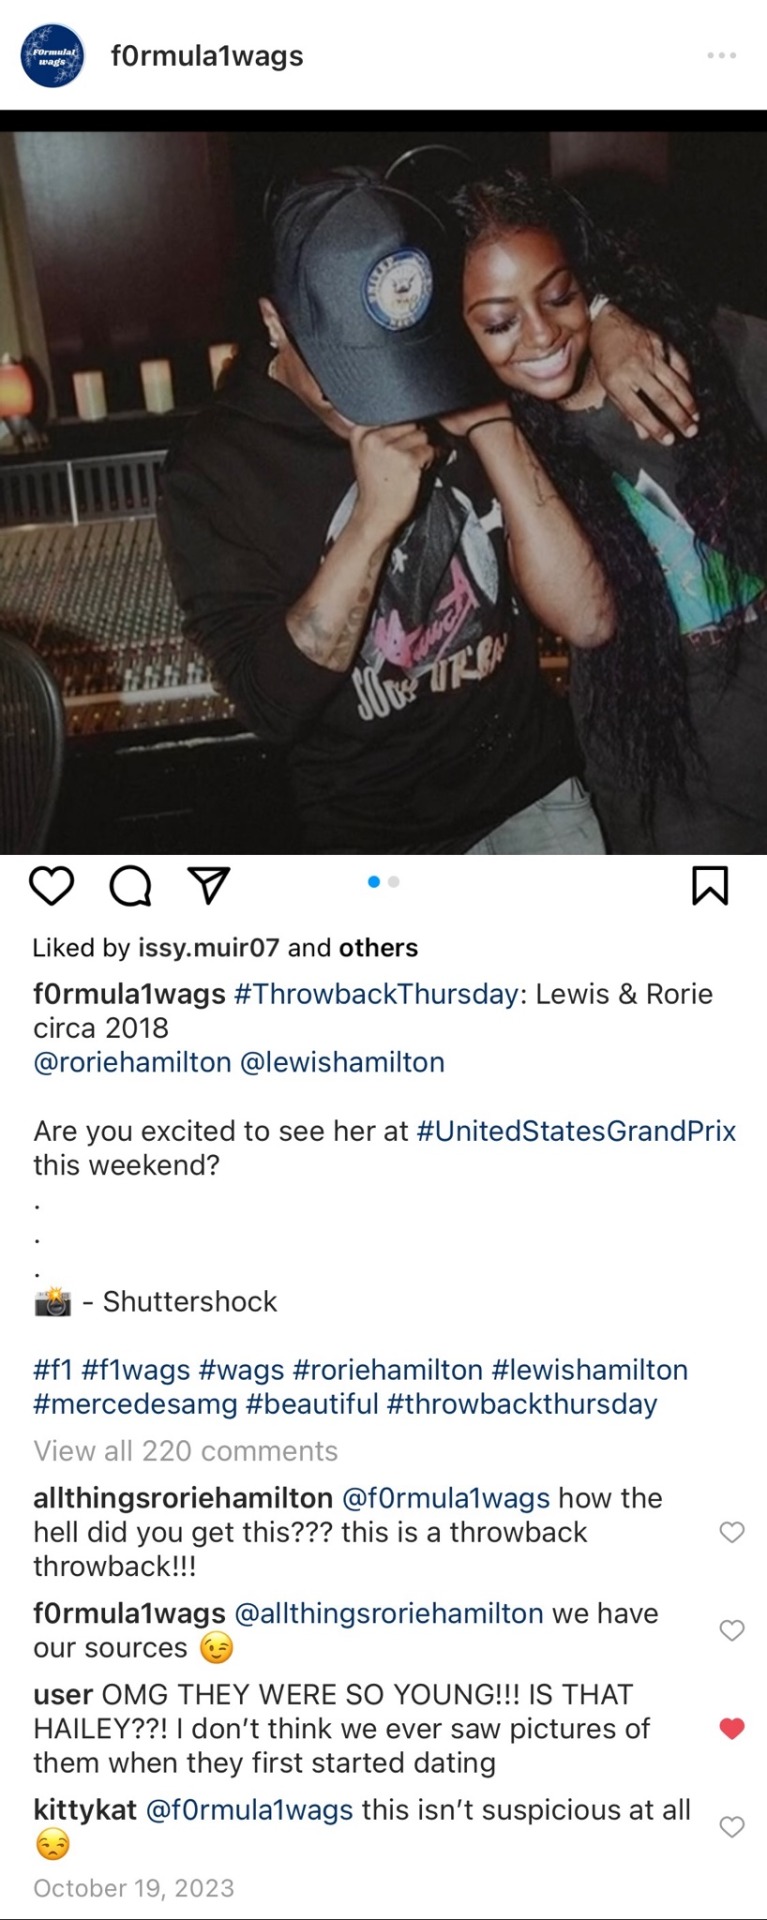Open #ThrowbackThursday hashtag in caption
The image size is (767, 1920).
[x=376, y=994]
